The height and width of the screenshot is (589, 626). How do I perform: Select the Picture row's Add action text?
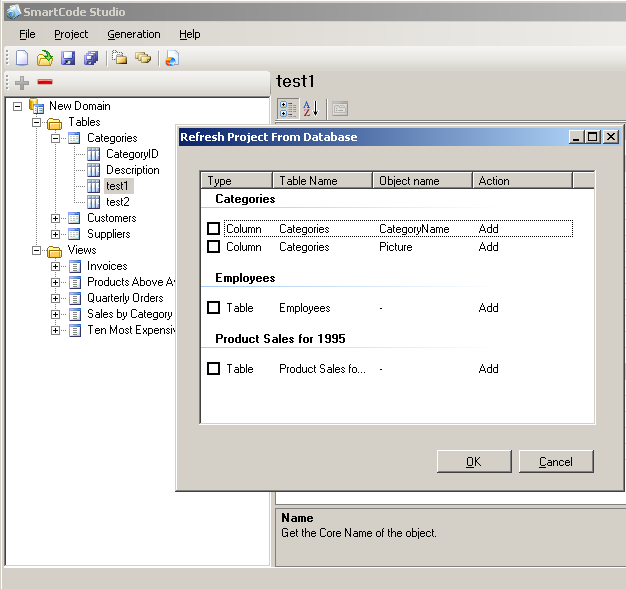[488, 246]
